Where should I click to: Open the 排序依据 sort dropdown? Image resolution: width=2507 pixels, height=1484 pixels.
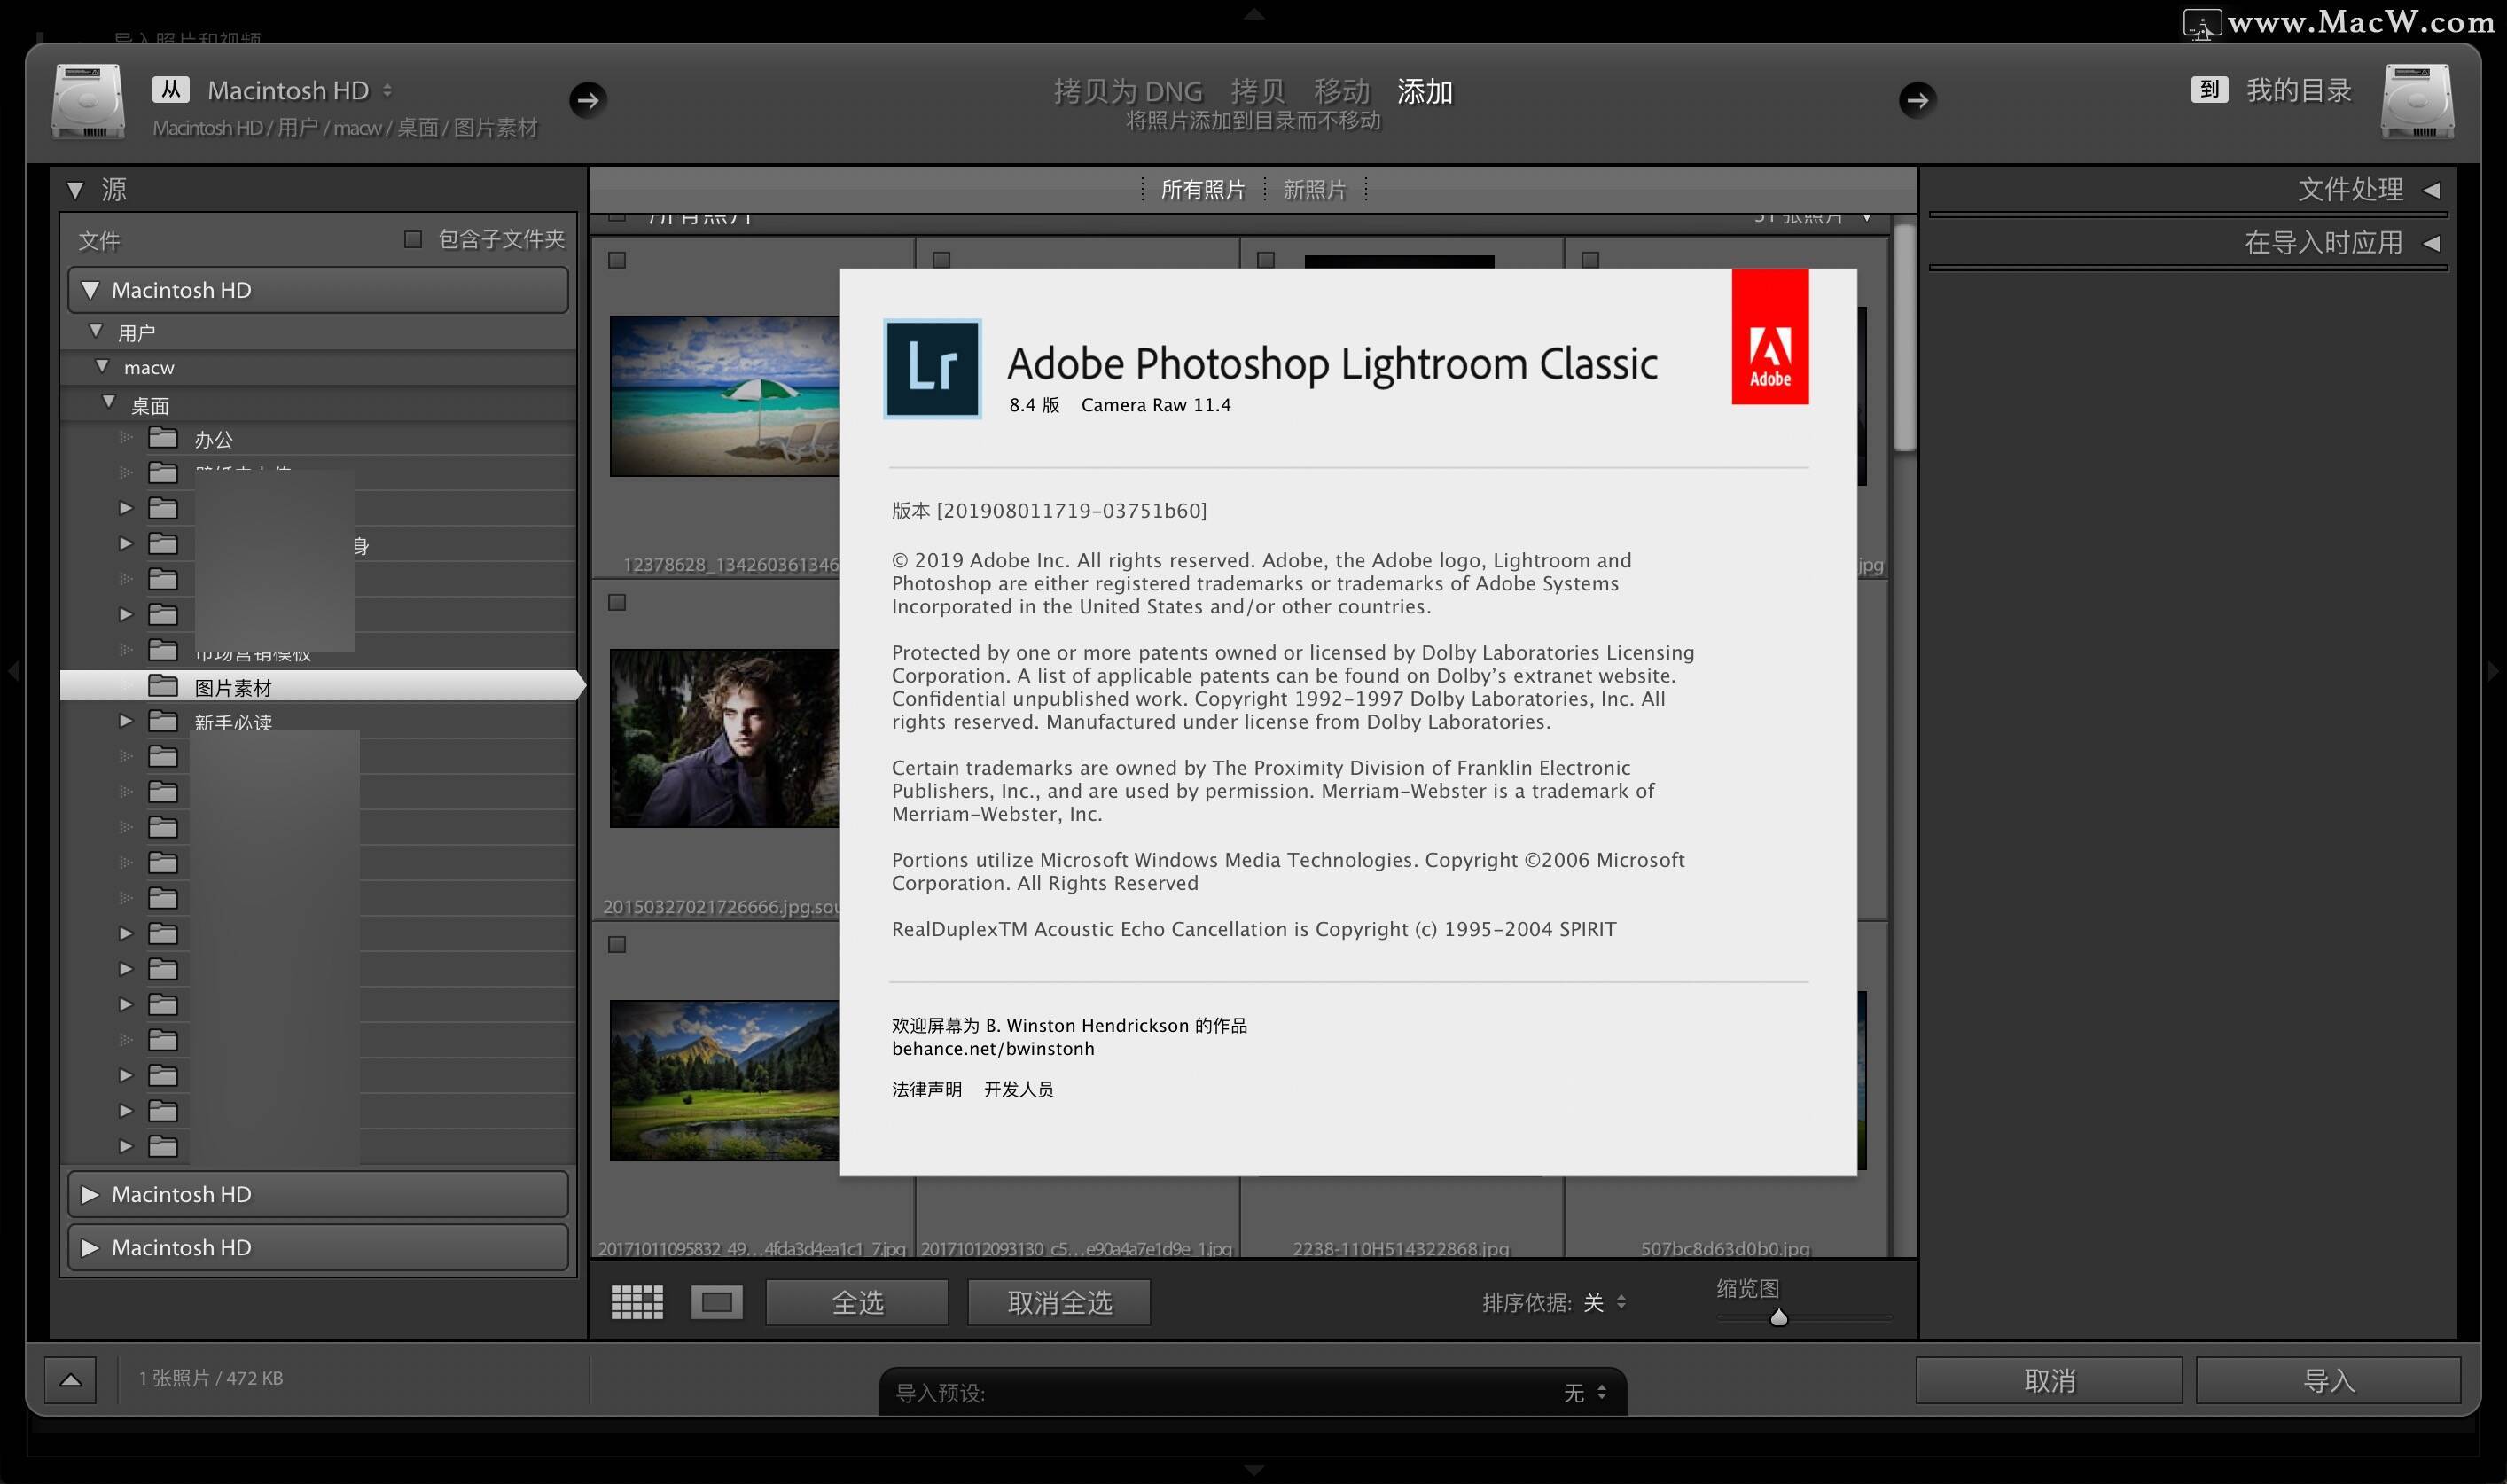coord(1605,1302)
